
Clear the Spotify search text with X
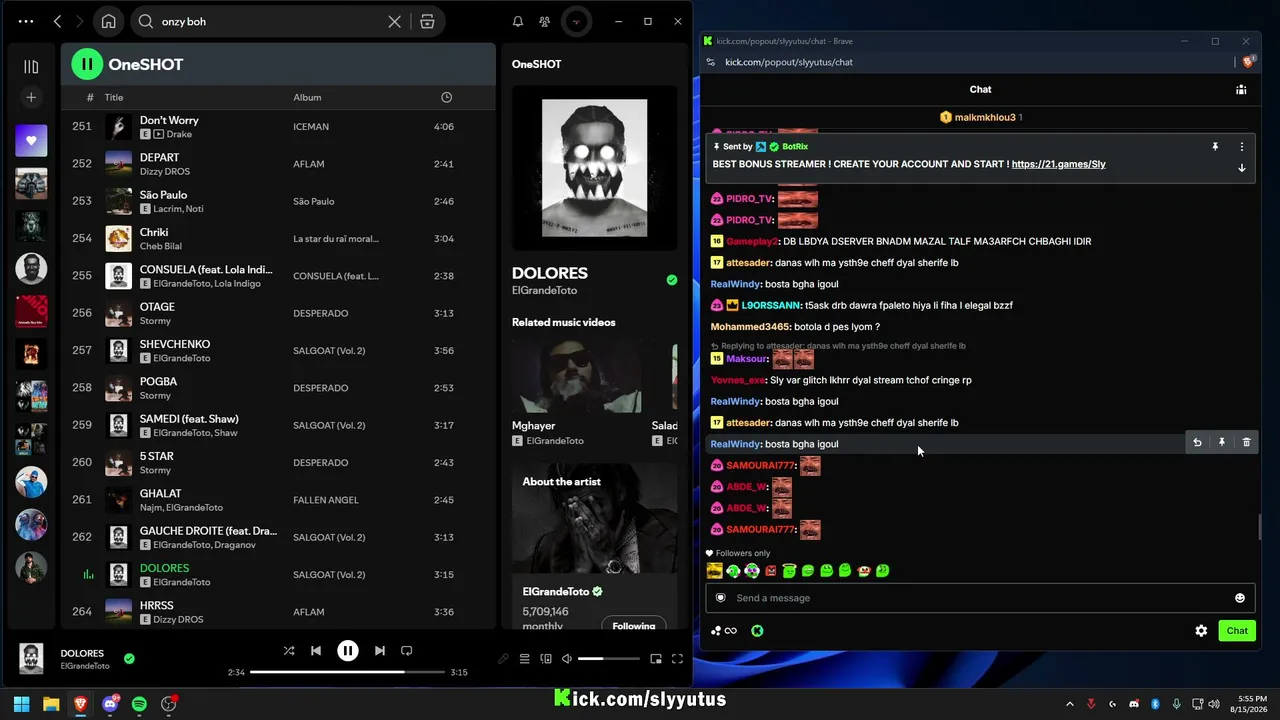(395, 21)
